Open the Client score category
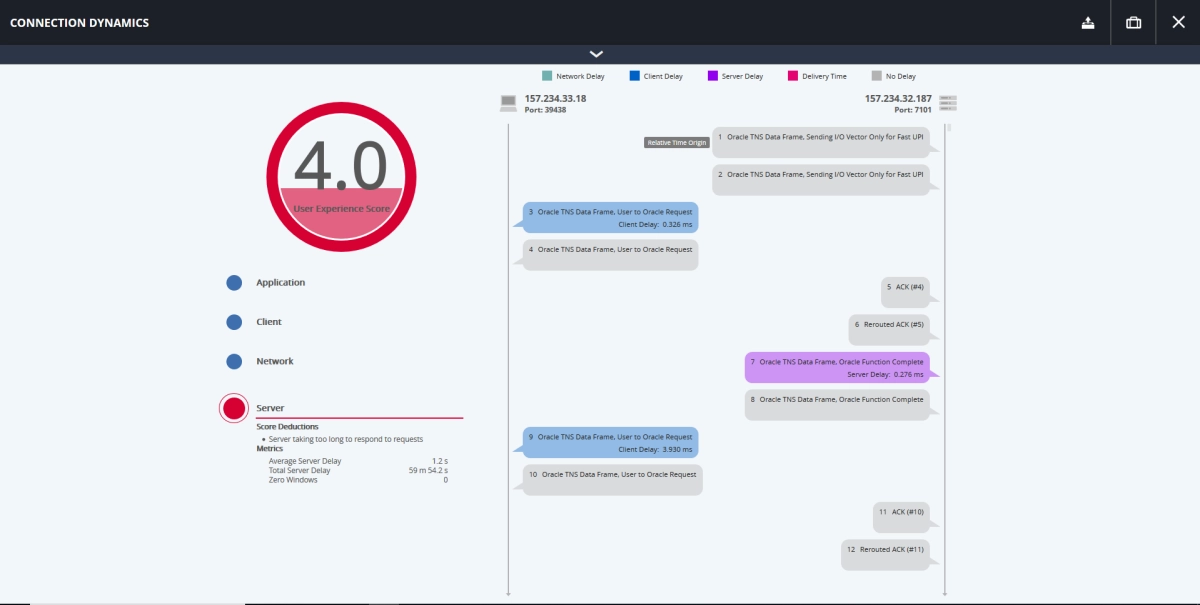Screen dimensions: 1200x605 [269, 322]
